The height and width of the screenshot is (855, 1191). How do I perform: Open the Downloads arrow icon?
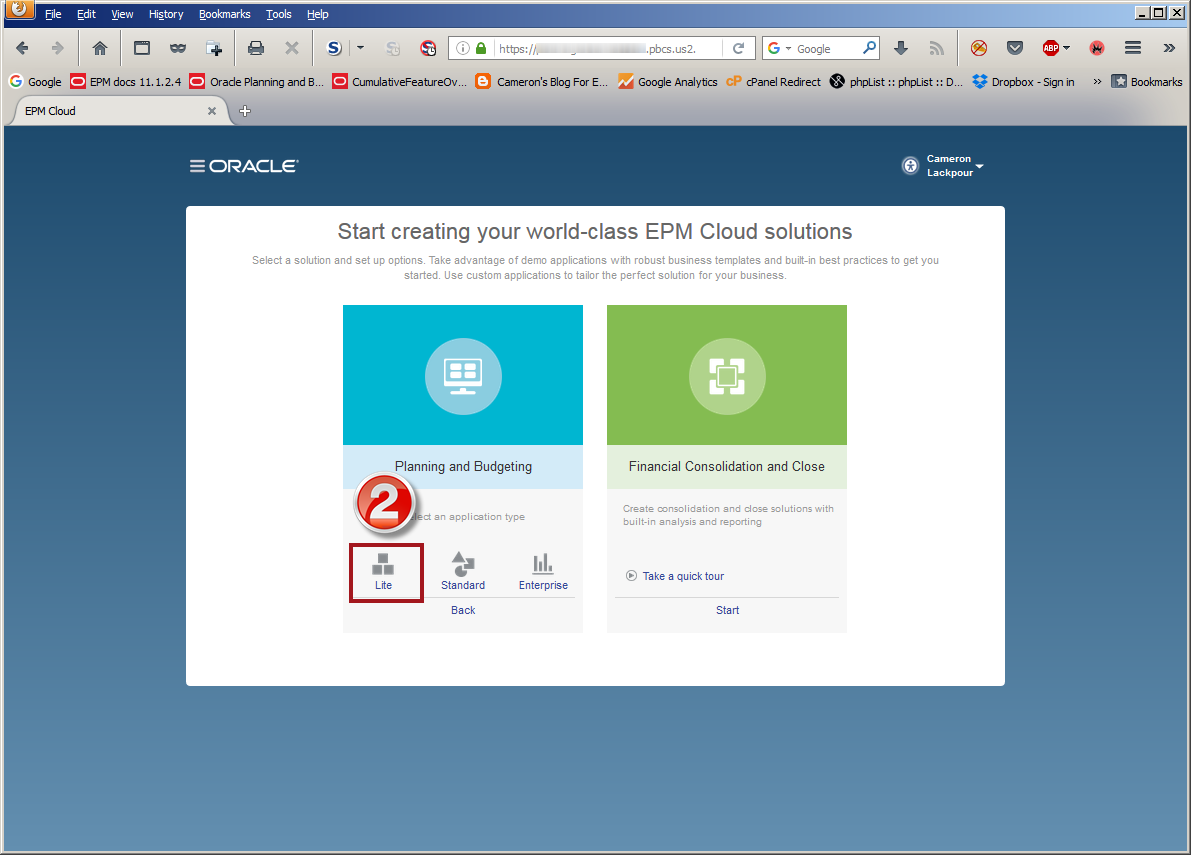(x=901, y=48)
